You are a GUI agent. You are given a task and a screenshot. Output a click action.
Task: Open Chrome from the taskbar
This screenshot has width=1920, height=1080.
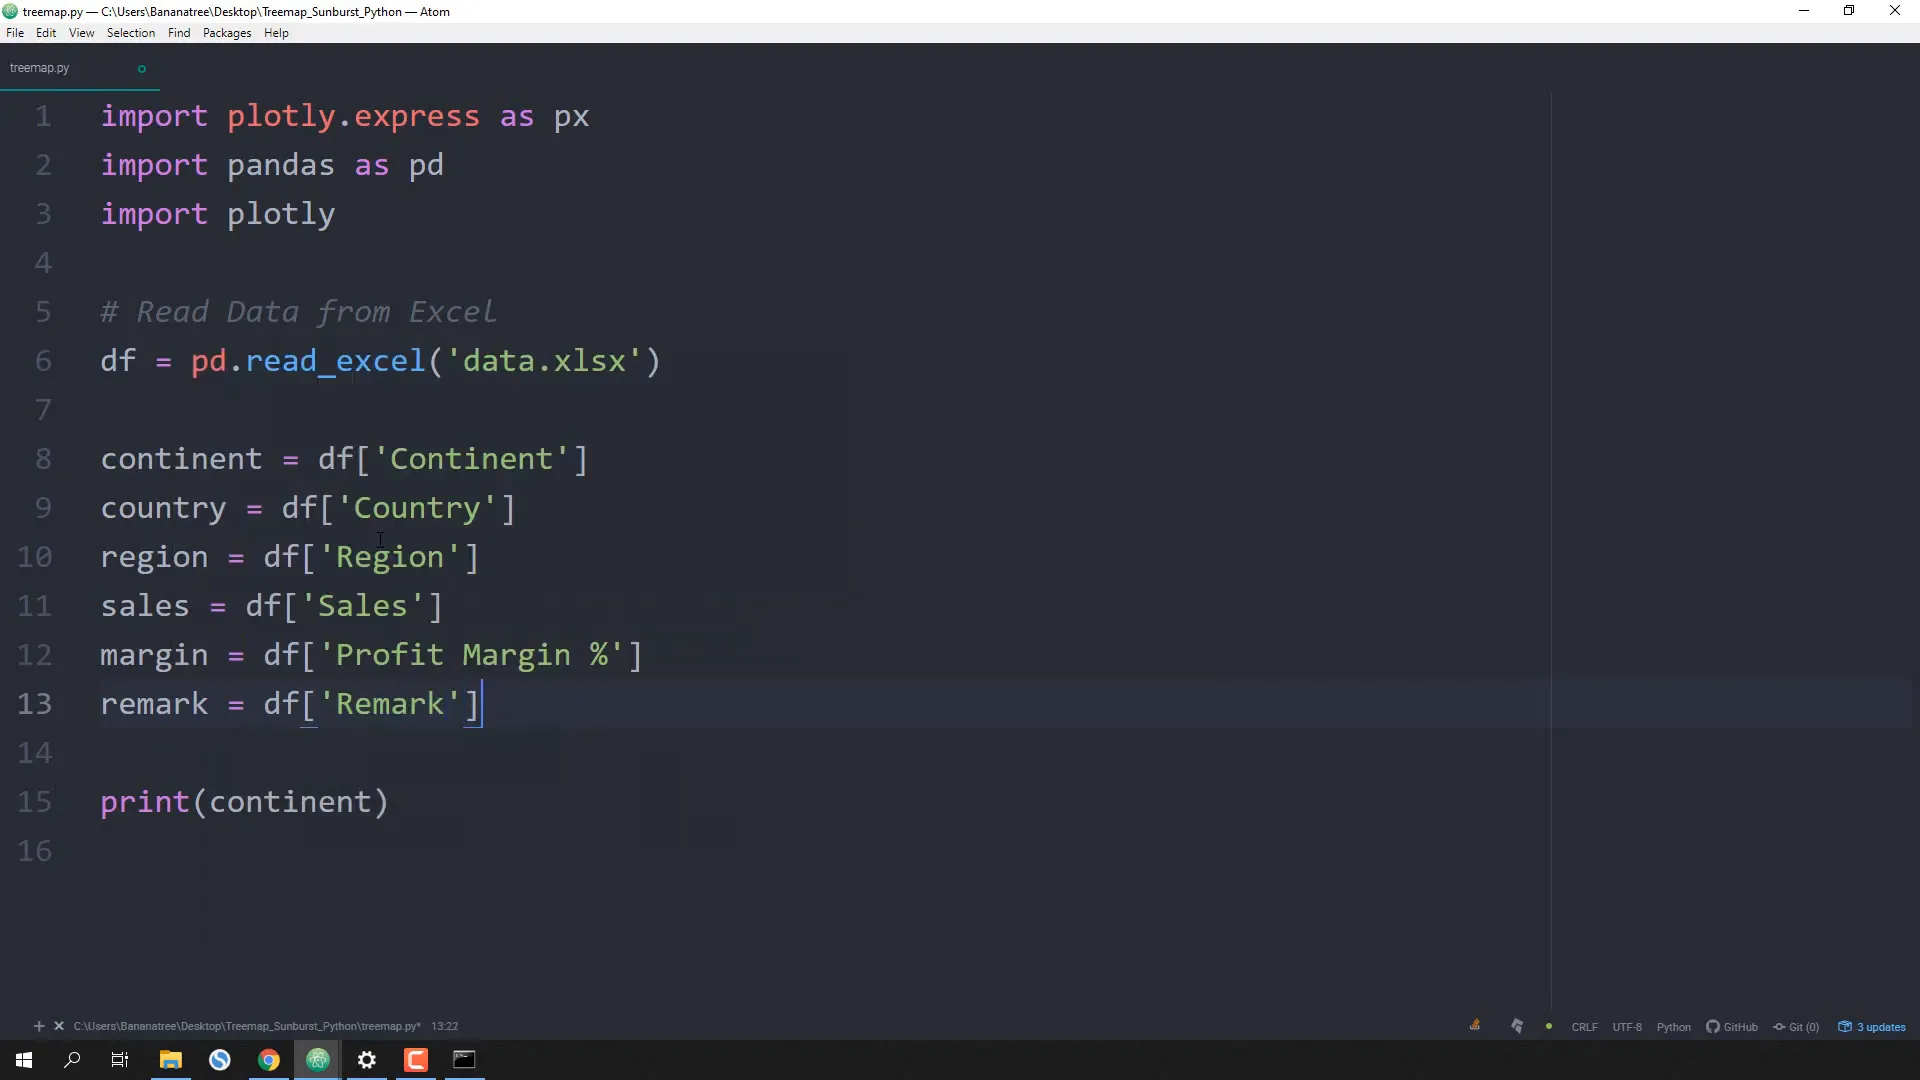coord(269,1060)
